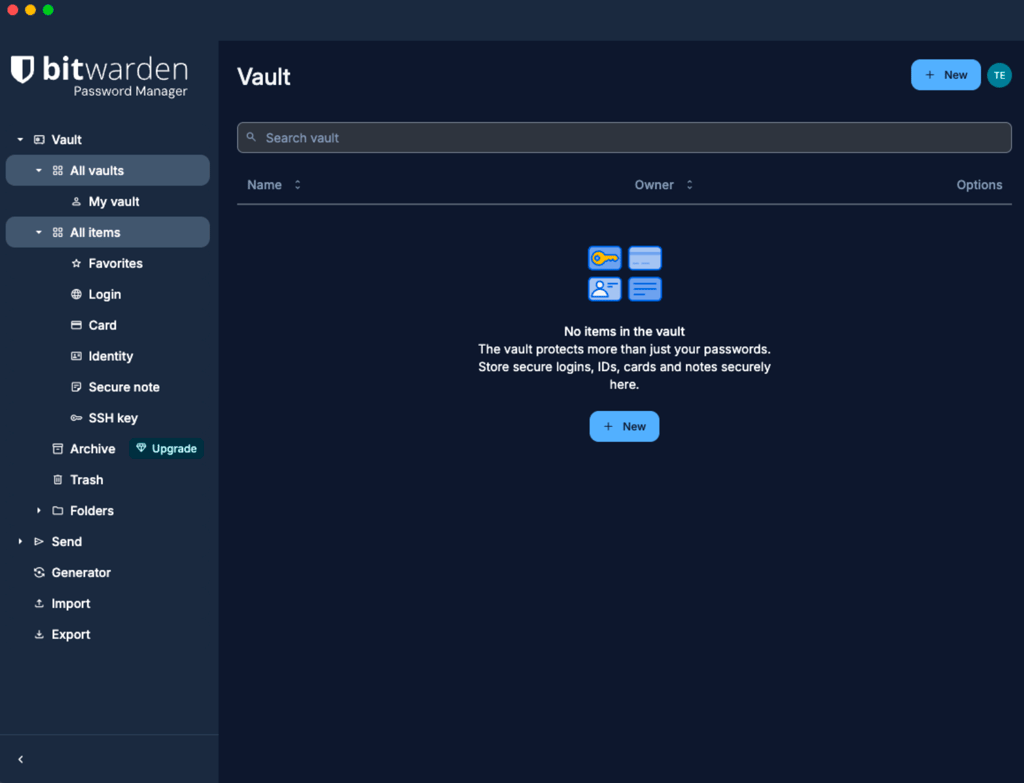Screen dimensions: 1024x783
Task: Filter by Secure note items
Action: click(x=124, y=387)
